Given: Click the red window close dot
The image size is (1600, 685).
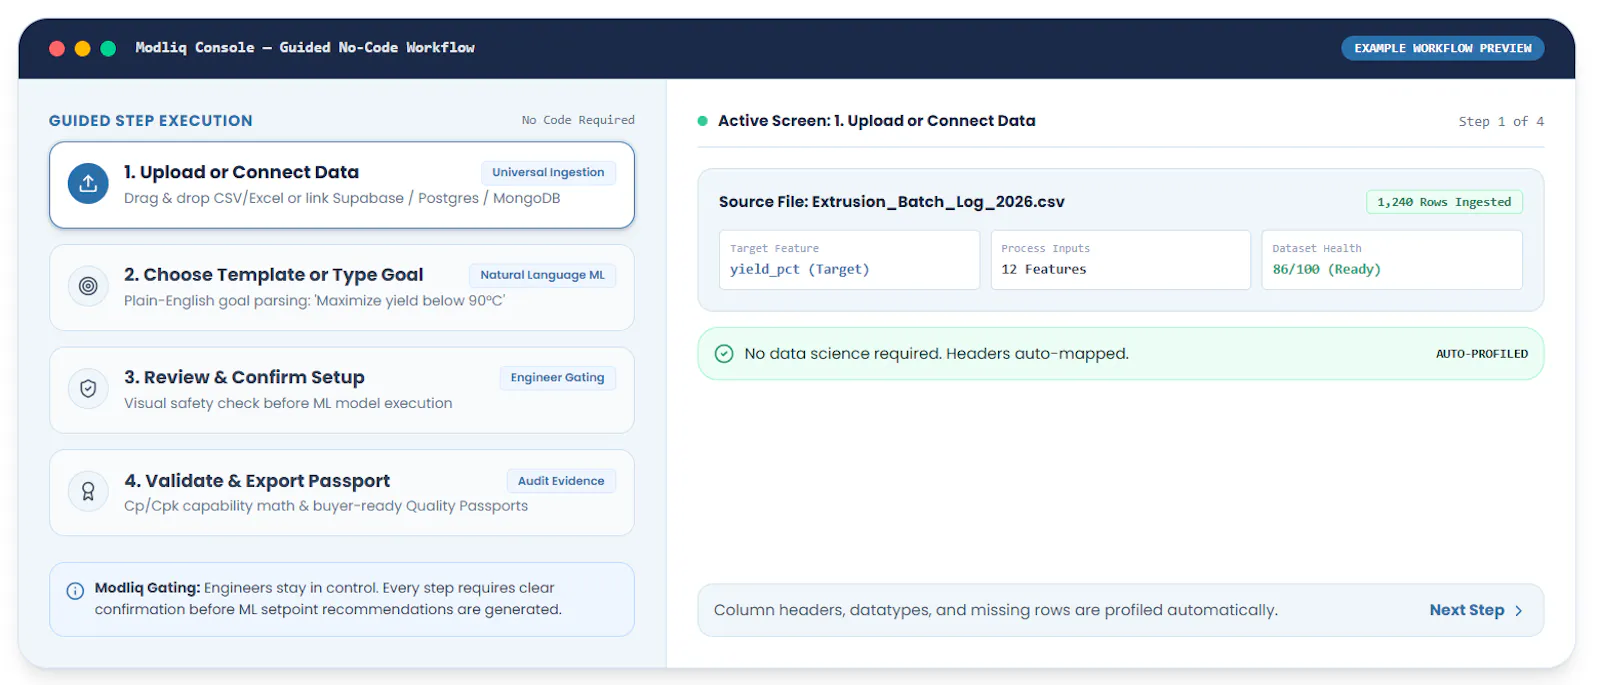Looking at the screenshot, I should click(57, 48).
